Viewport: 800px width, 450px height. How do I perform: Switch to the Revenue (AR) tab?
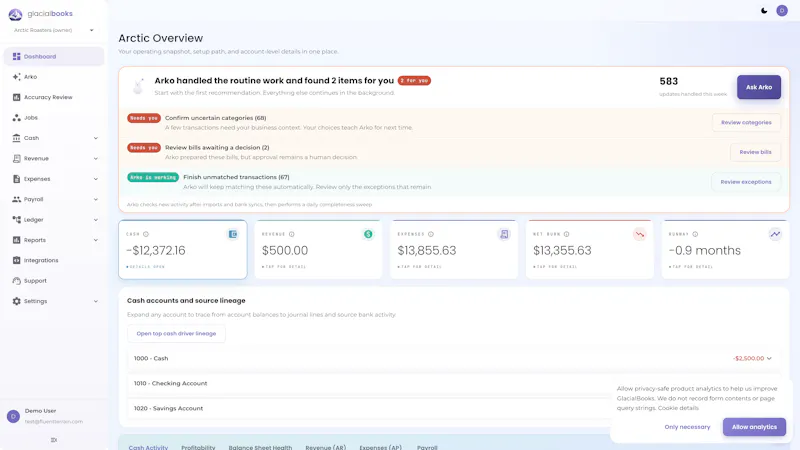[326, 447]
